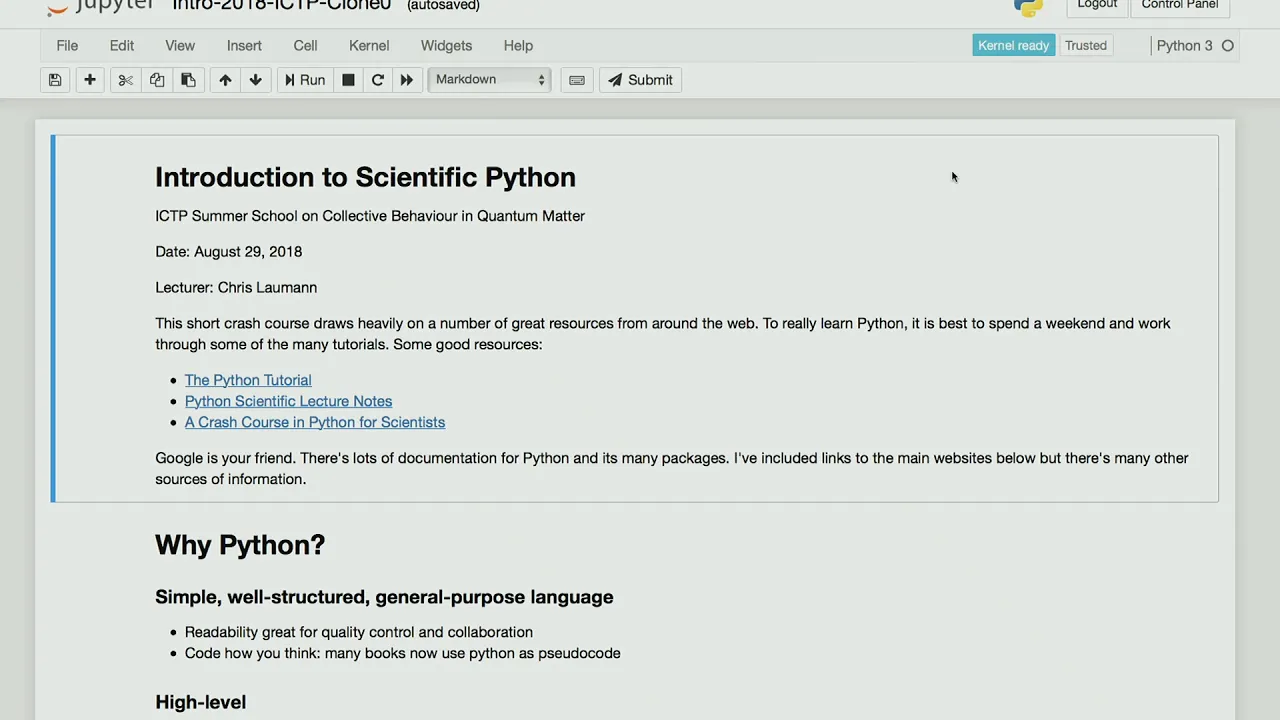Click the Google is your friend paragraph
The width and height of the screenshot is (1280, 720).
tap(672, 468)
